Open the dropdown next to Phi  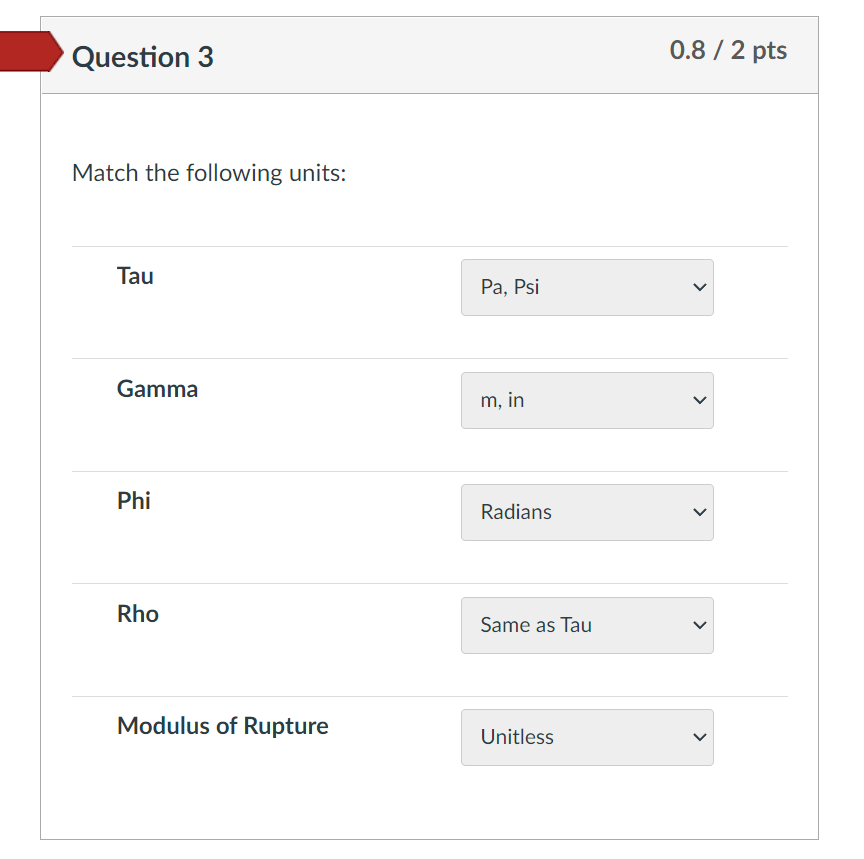coord(587,512)
